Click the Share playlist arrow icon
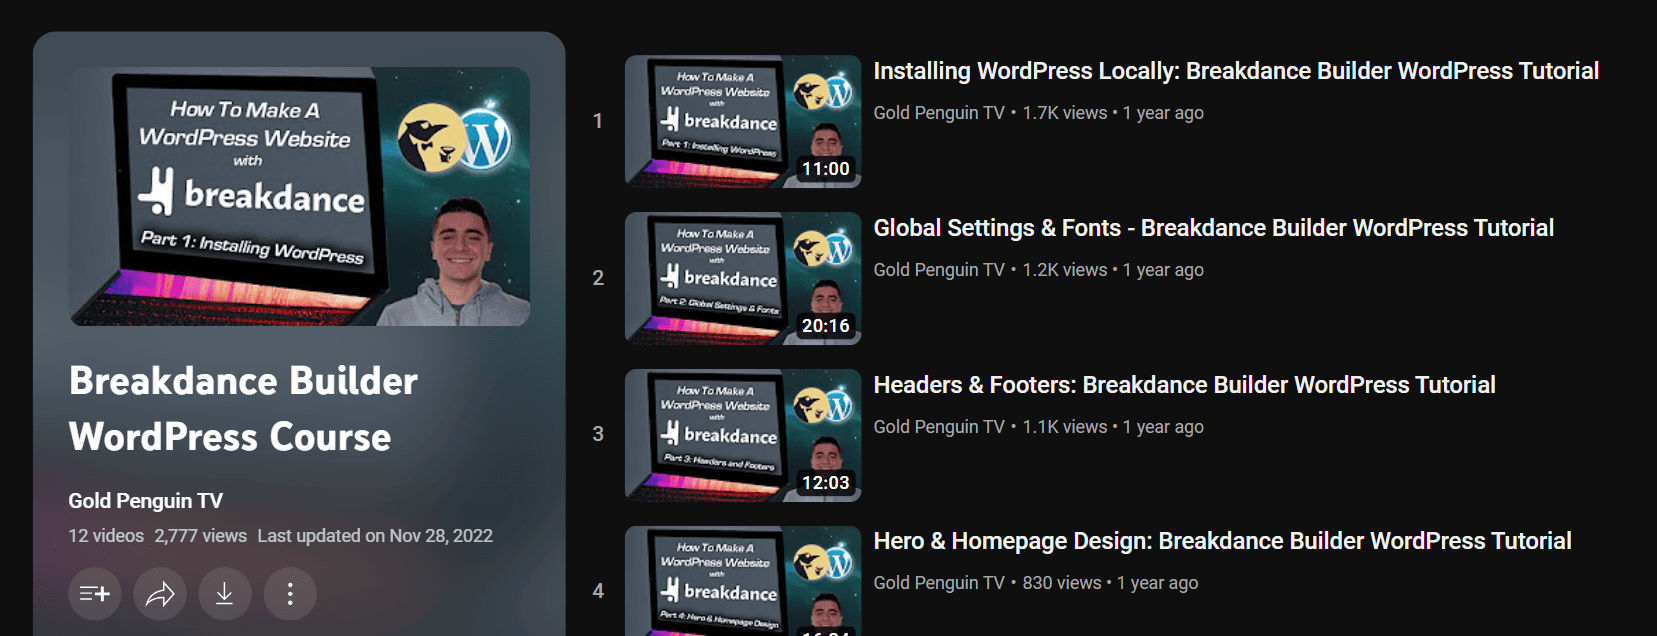 point(160,594)
